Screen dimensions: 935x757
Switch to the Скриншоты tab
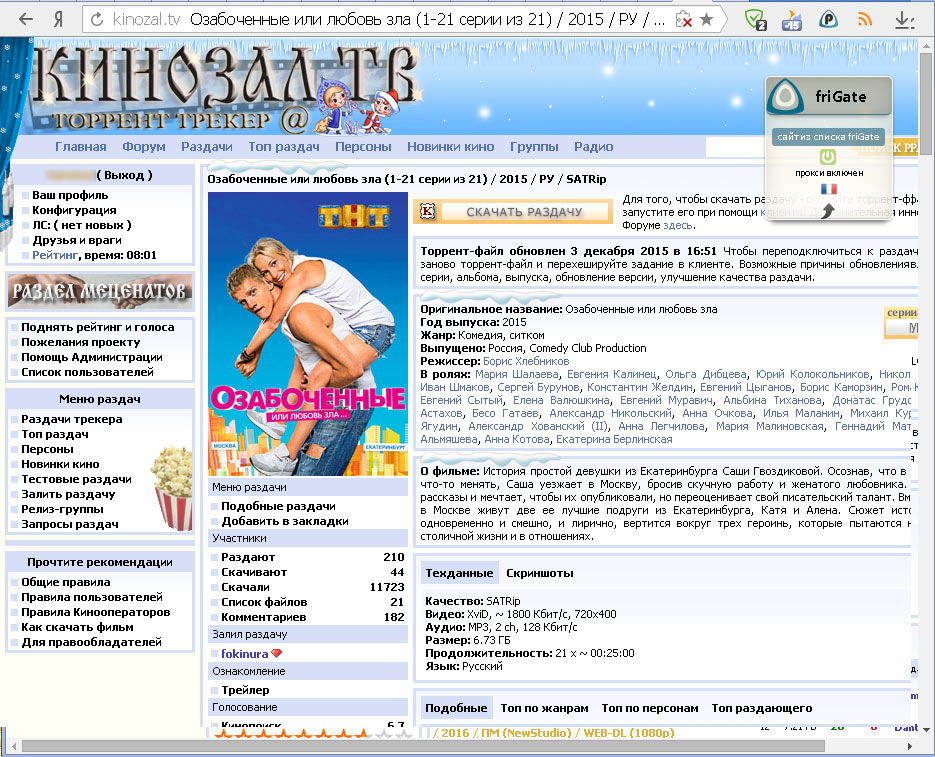pos(540,573)
